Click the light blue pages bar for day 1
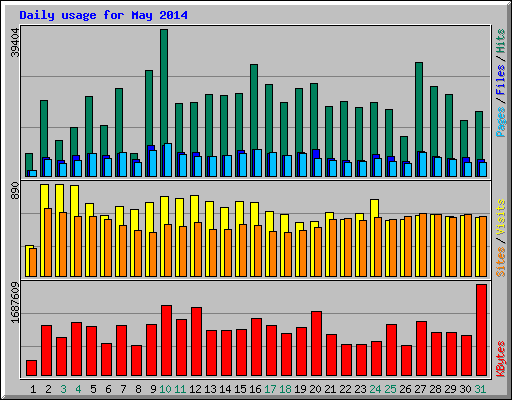Viewport: 512px width, 400px height. (x=33, y=173)
